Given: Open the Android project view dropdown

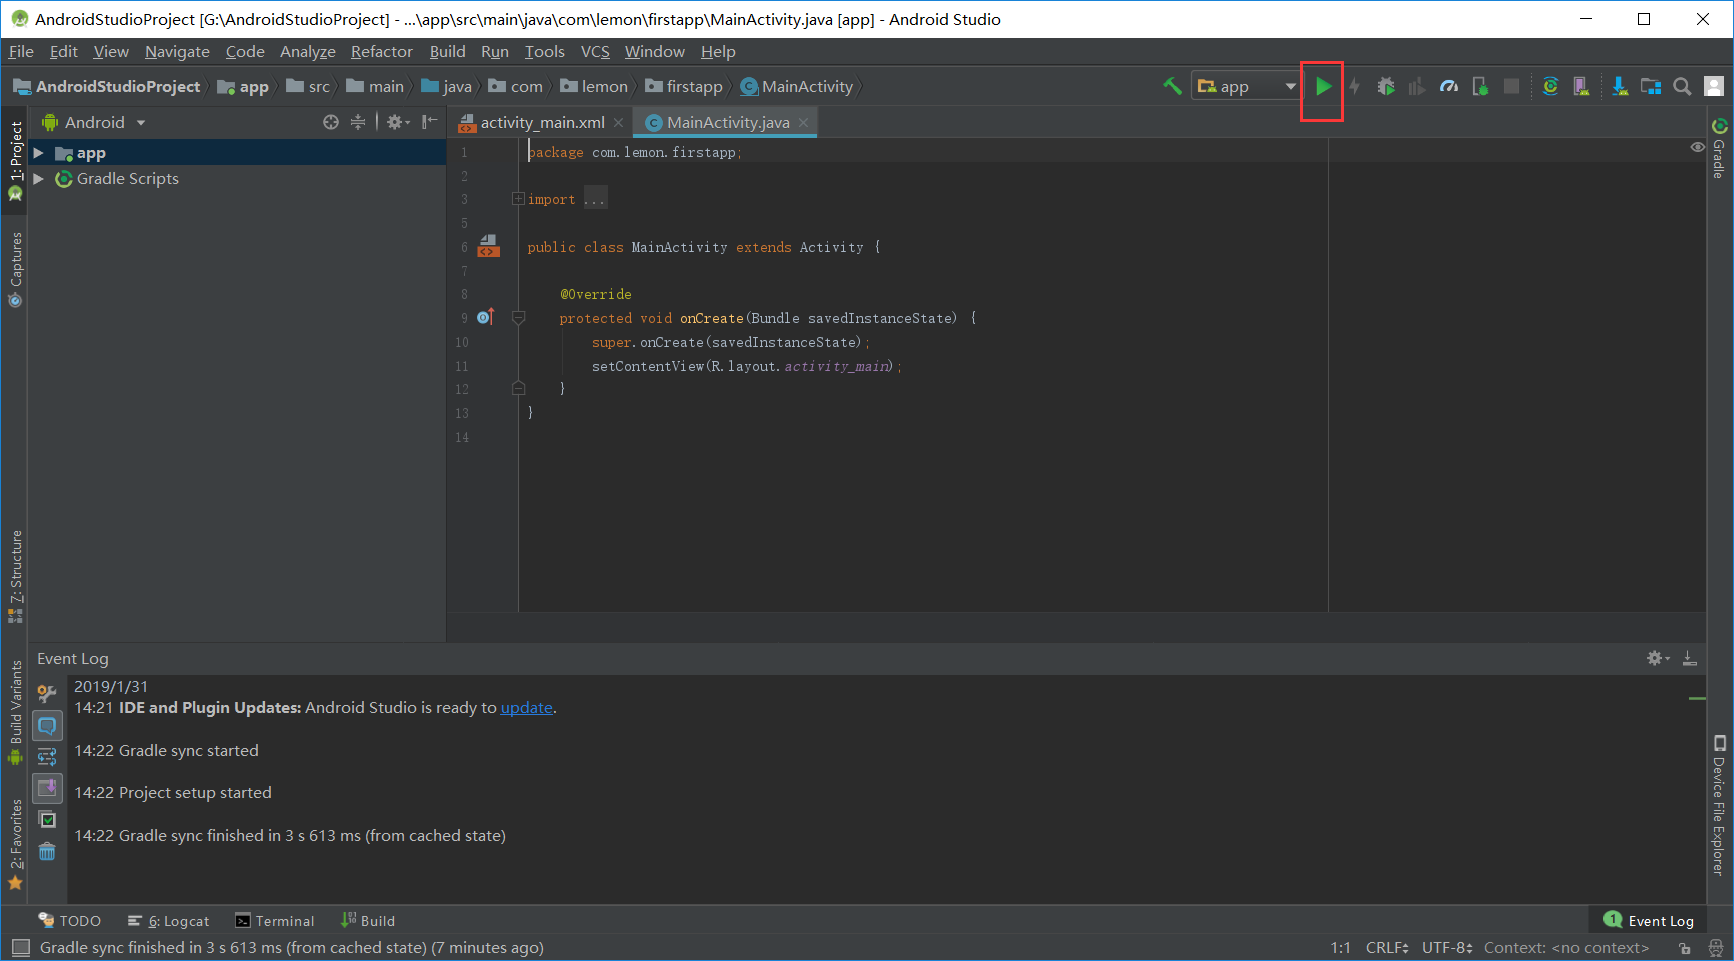Looking at the screenshot, I should pos(95,123).
